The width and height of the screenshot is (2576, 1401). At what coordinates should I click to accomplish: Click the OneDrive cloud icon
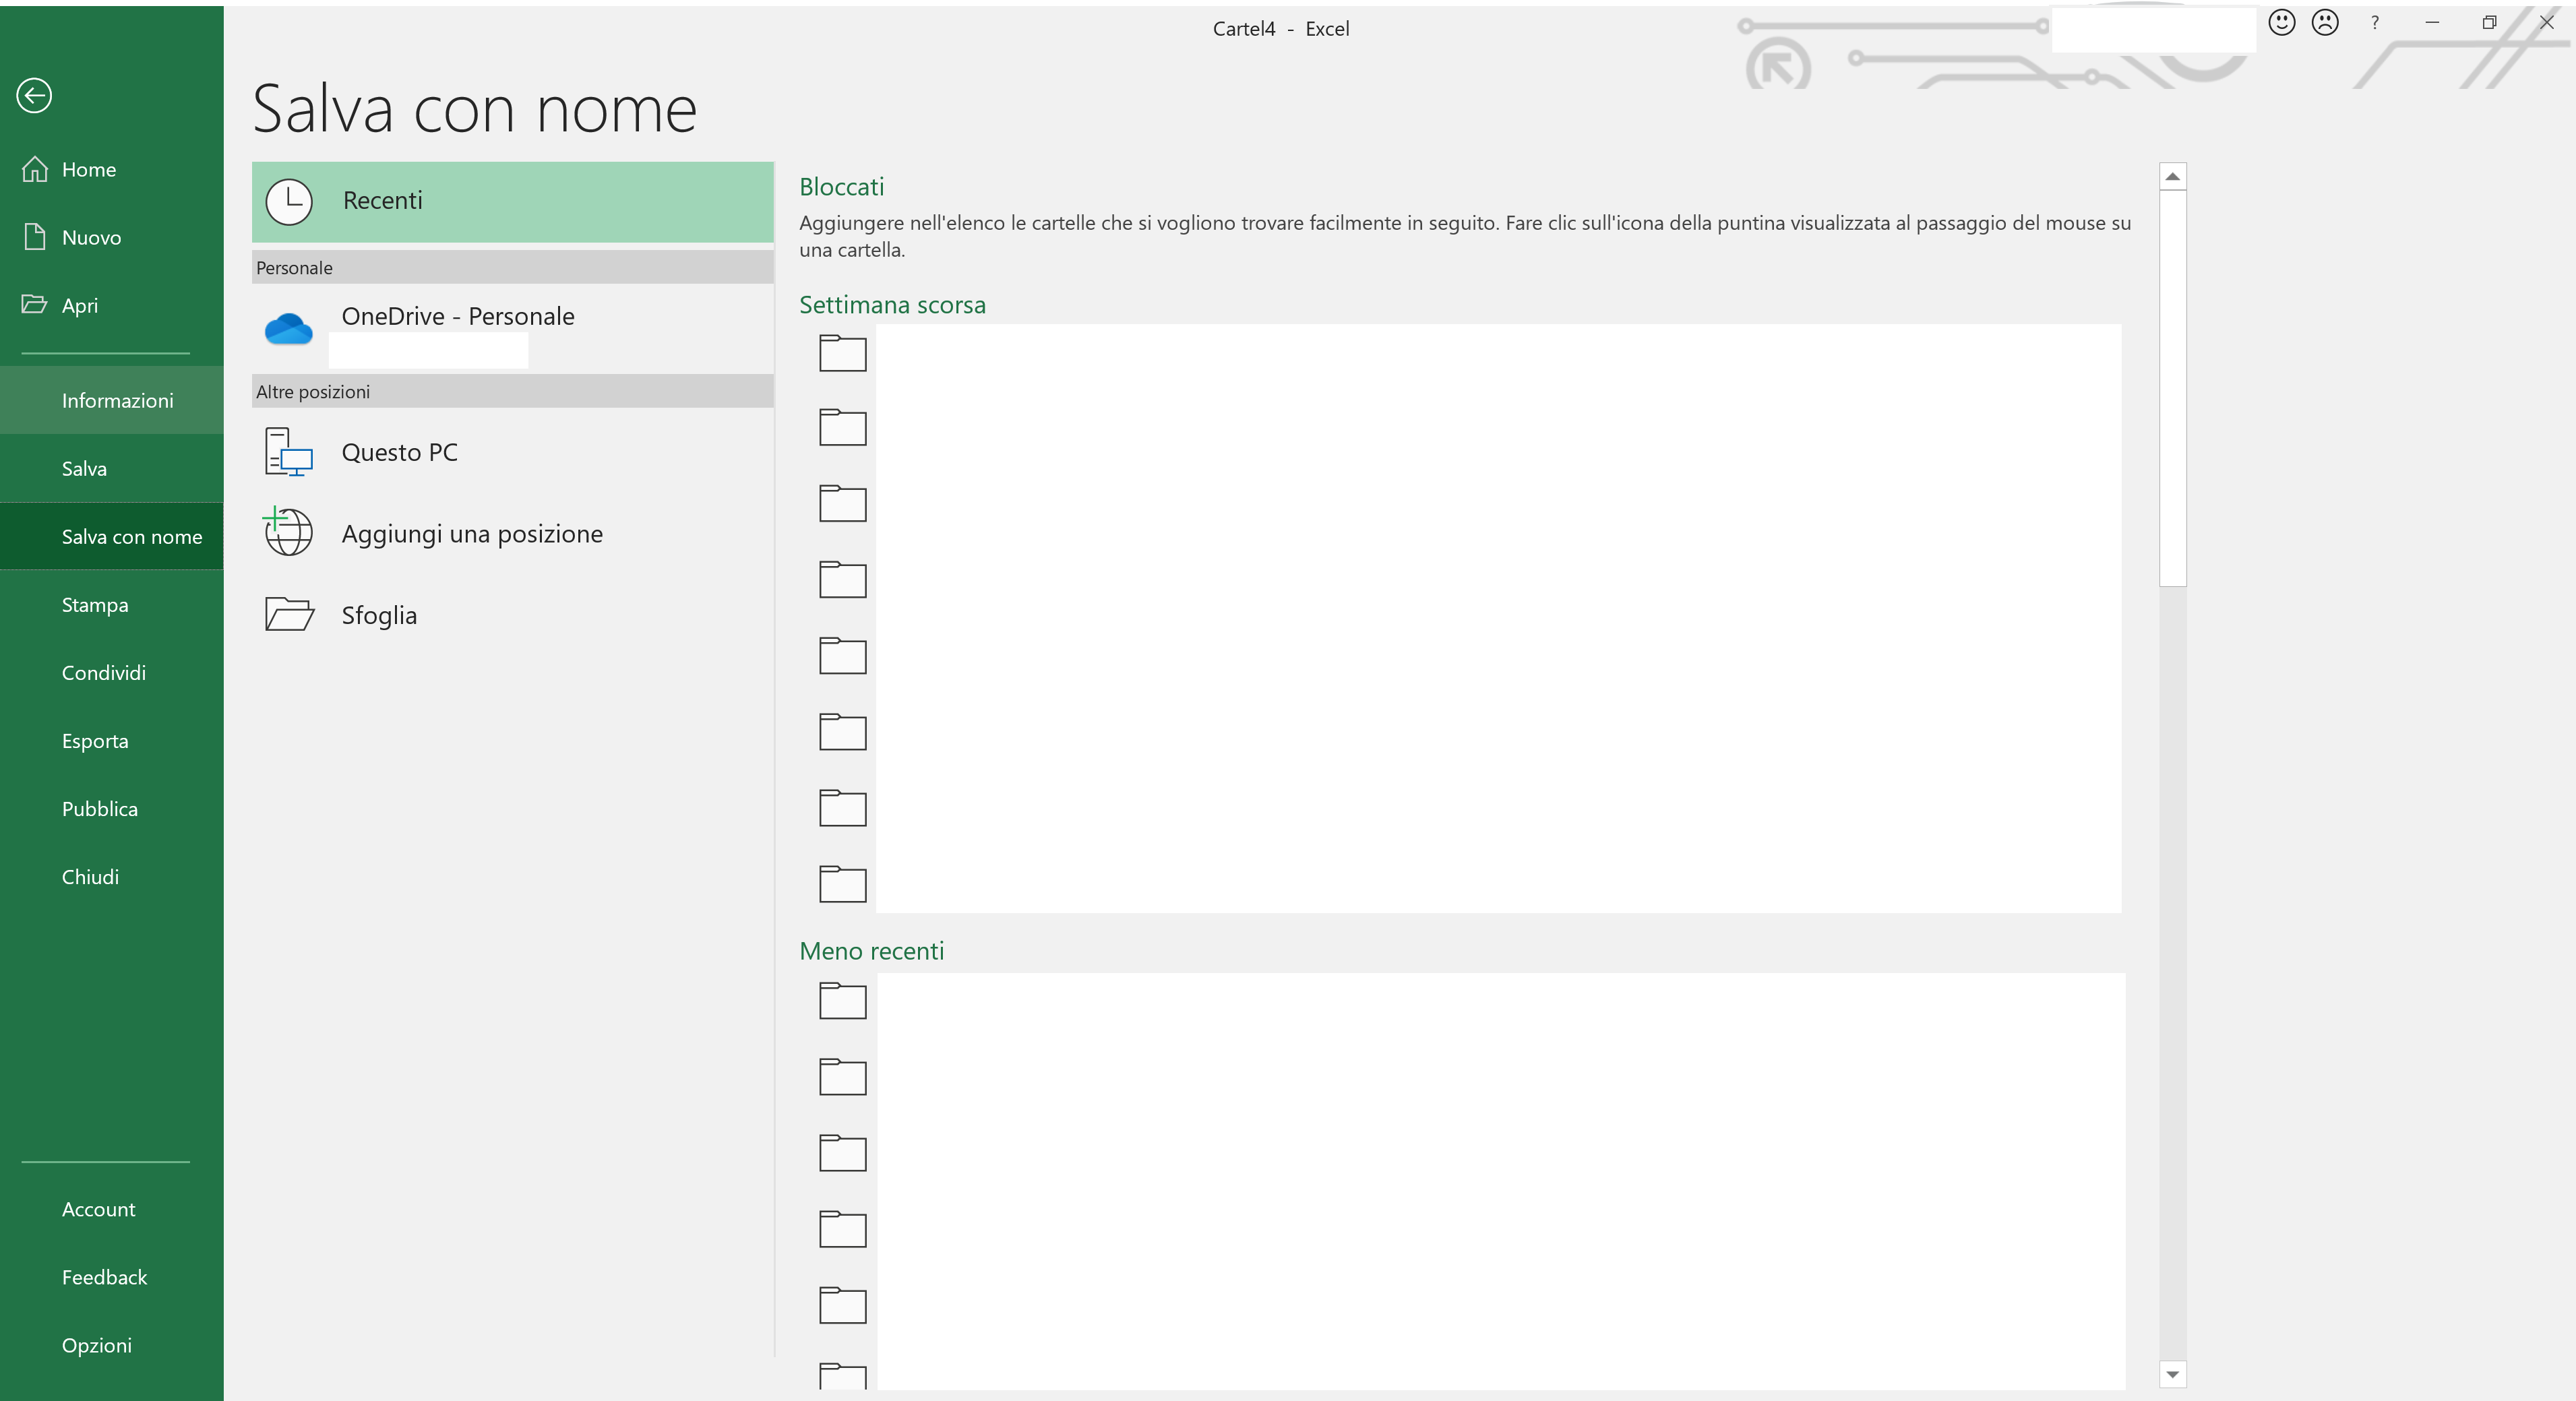[289, 329]
